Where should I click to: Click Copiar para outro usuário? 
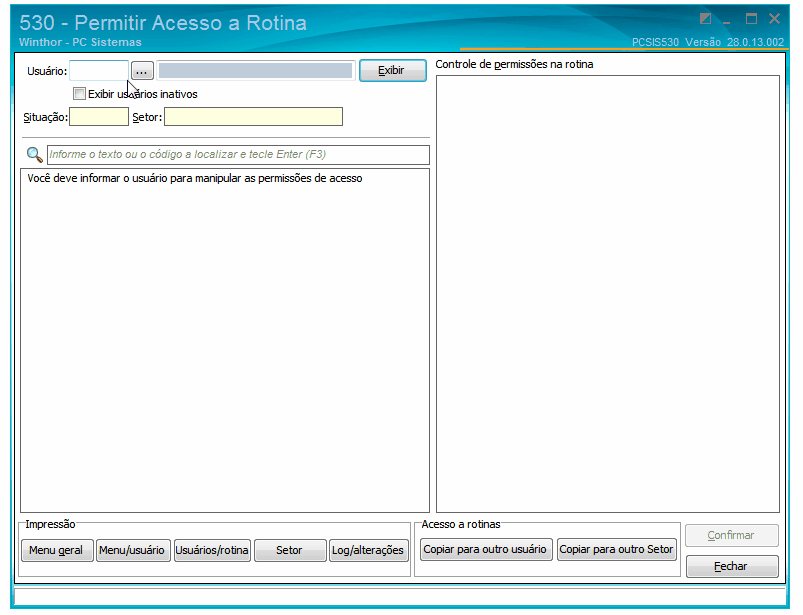[486, 549]
